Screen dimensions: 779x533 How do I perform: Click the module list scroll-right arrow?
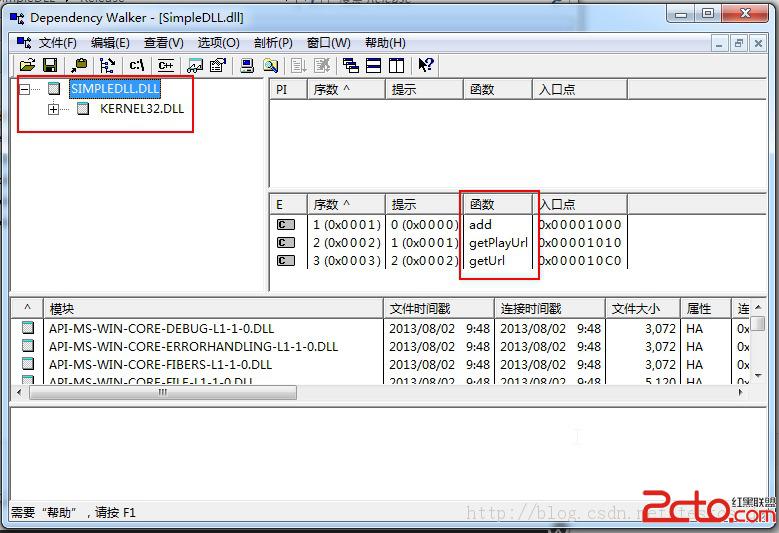click(740, 392)
